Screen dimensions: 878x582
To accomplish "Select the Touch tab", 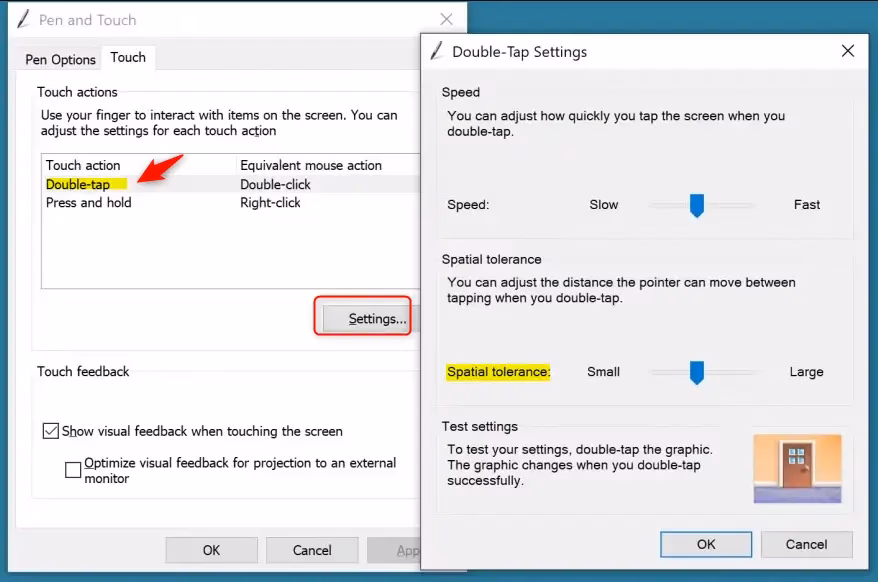I will click(128, 58).
